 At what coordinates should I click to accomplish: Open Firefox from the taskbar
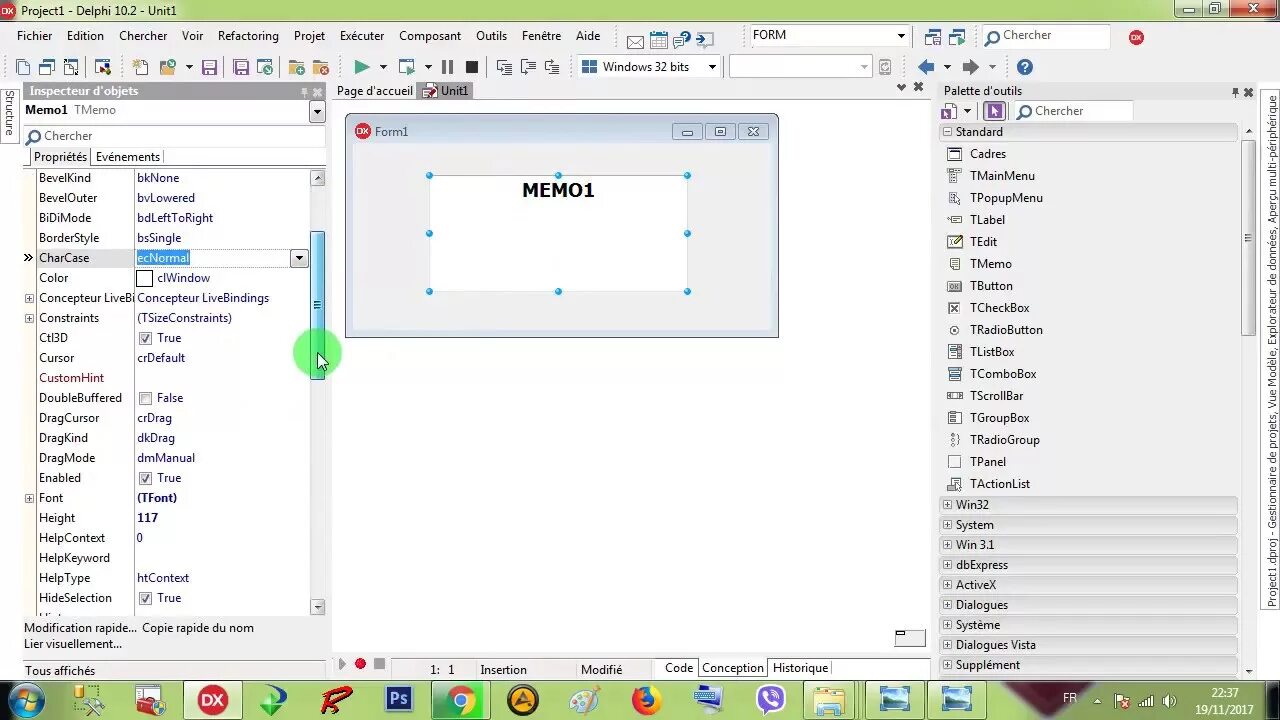(646, 699)
